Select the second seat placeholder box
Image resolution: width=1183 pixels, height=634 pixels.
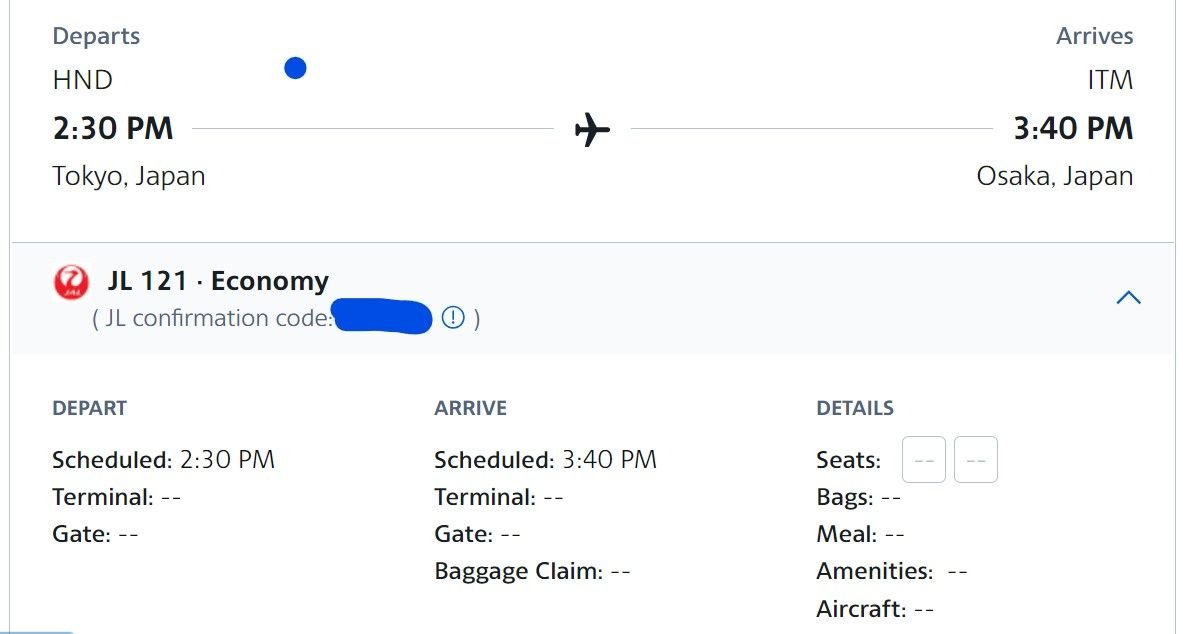(975, 461)
